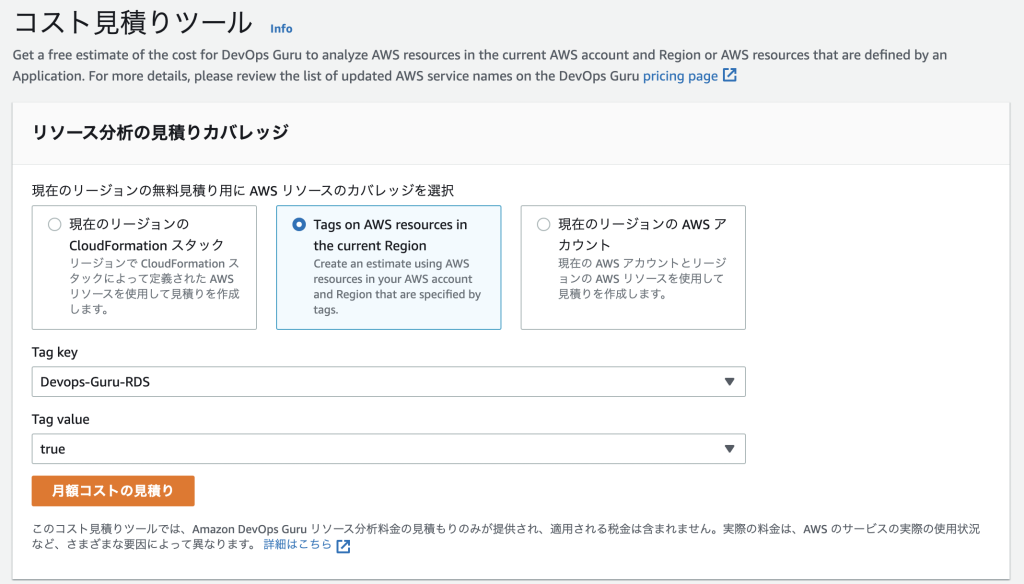This screenshot has height=584, width=1024.
Task: Click the AWS アカウント card description text
Action: coord(642,278)
